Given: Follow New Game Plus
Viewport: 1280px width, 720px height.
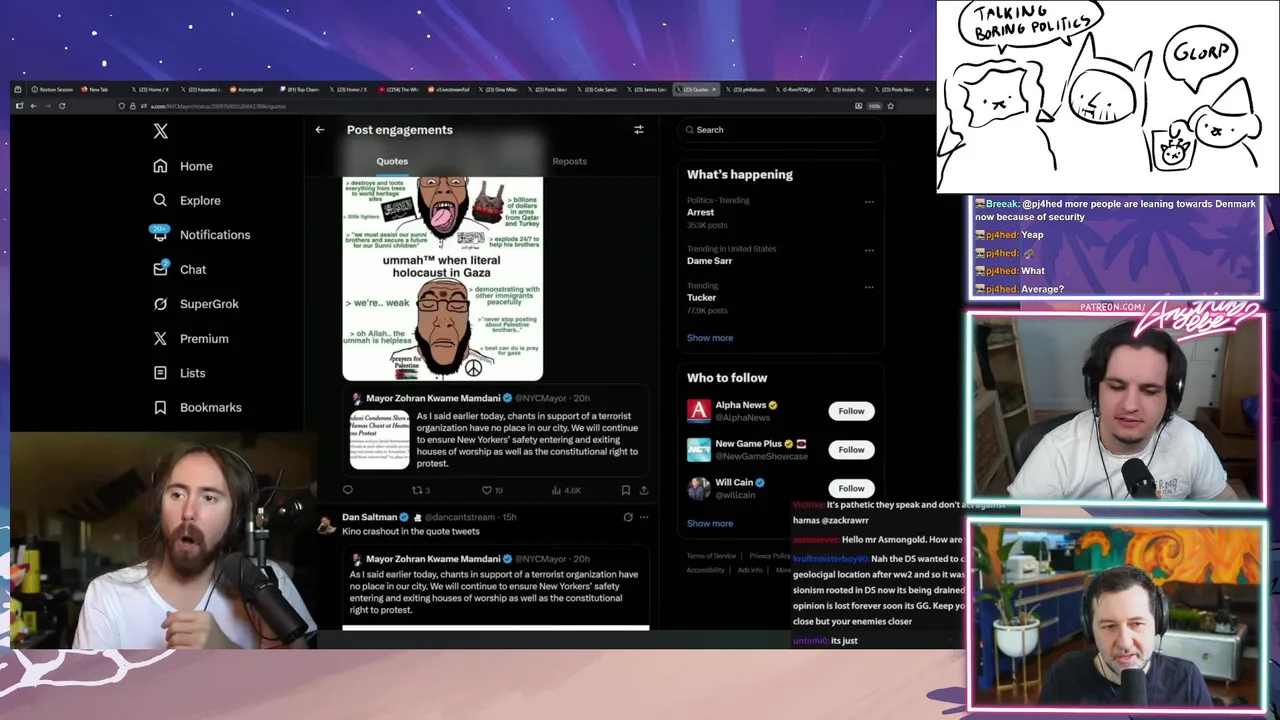Looking at the screenshot, I should pos(851,450).
